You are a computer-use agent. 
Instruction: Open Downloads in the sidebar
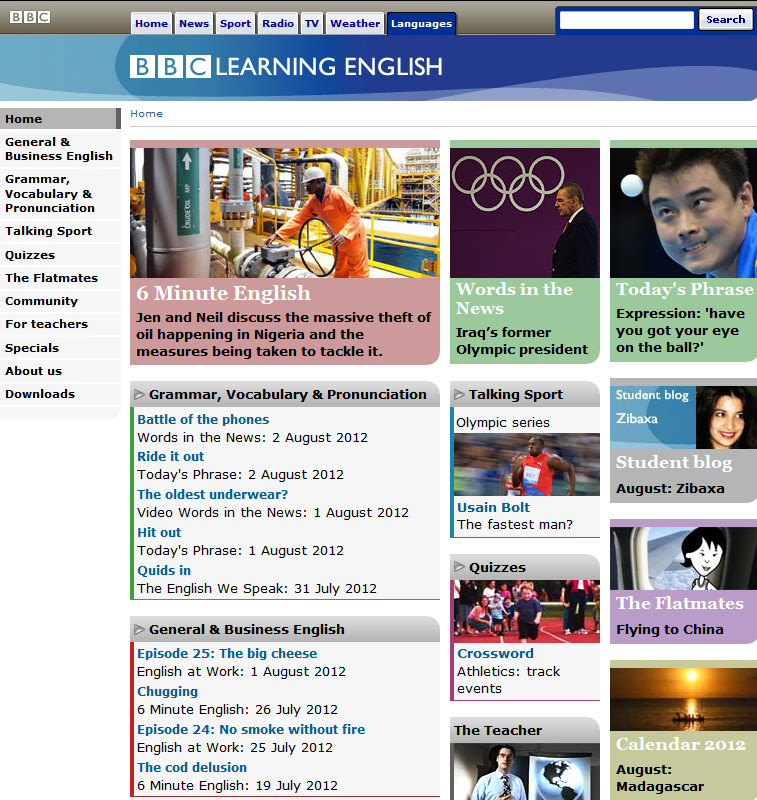point(60,394)
